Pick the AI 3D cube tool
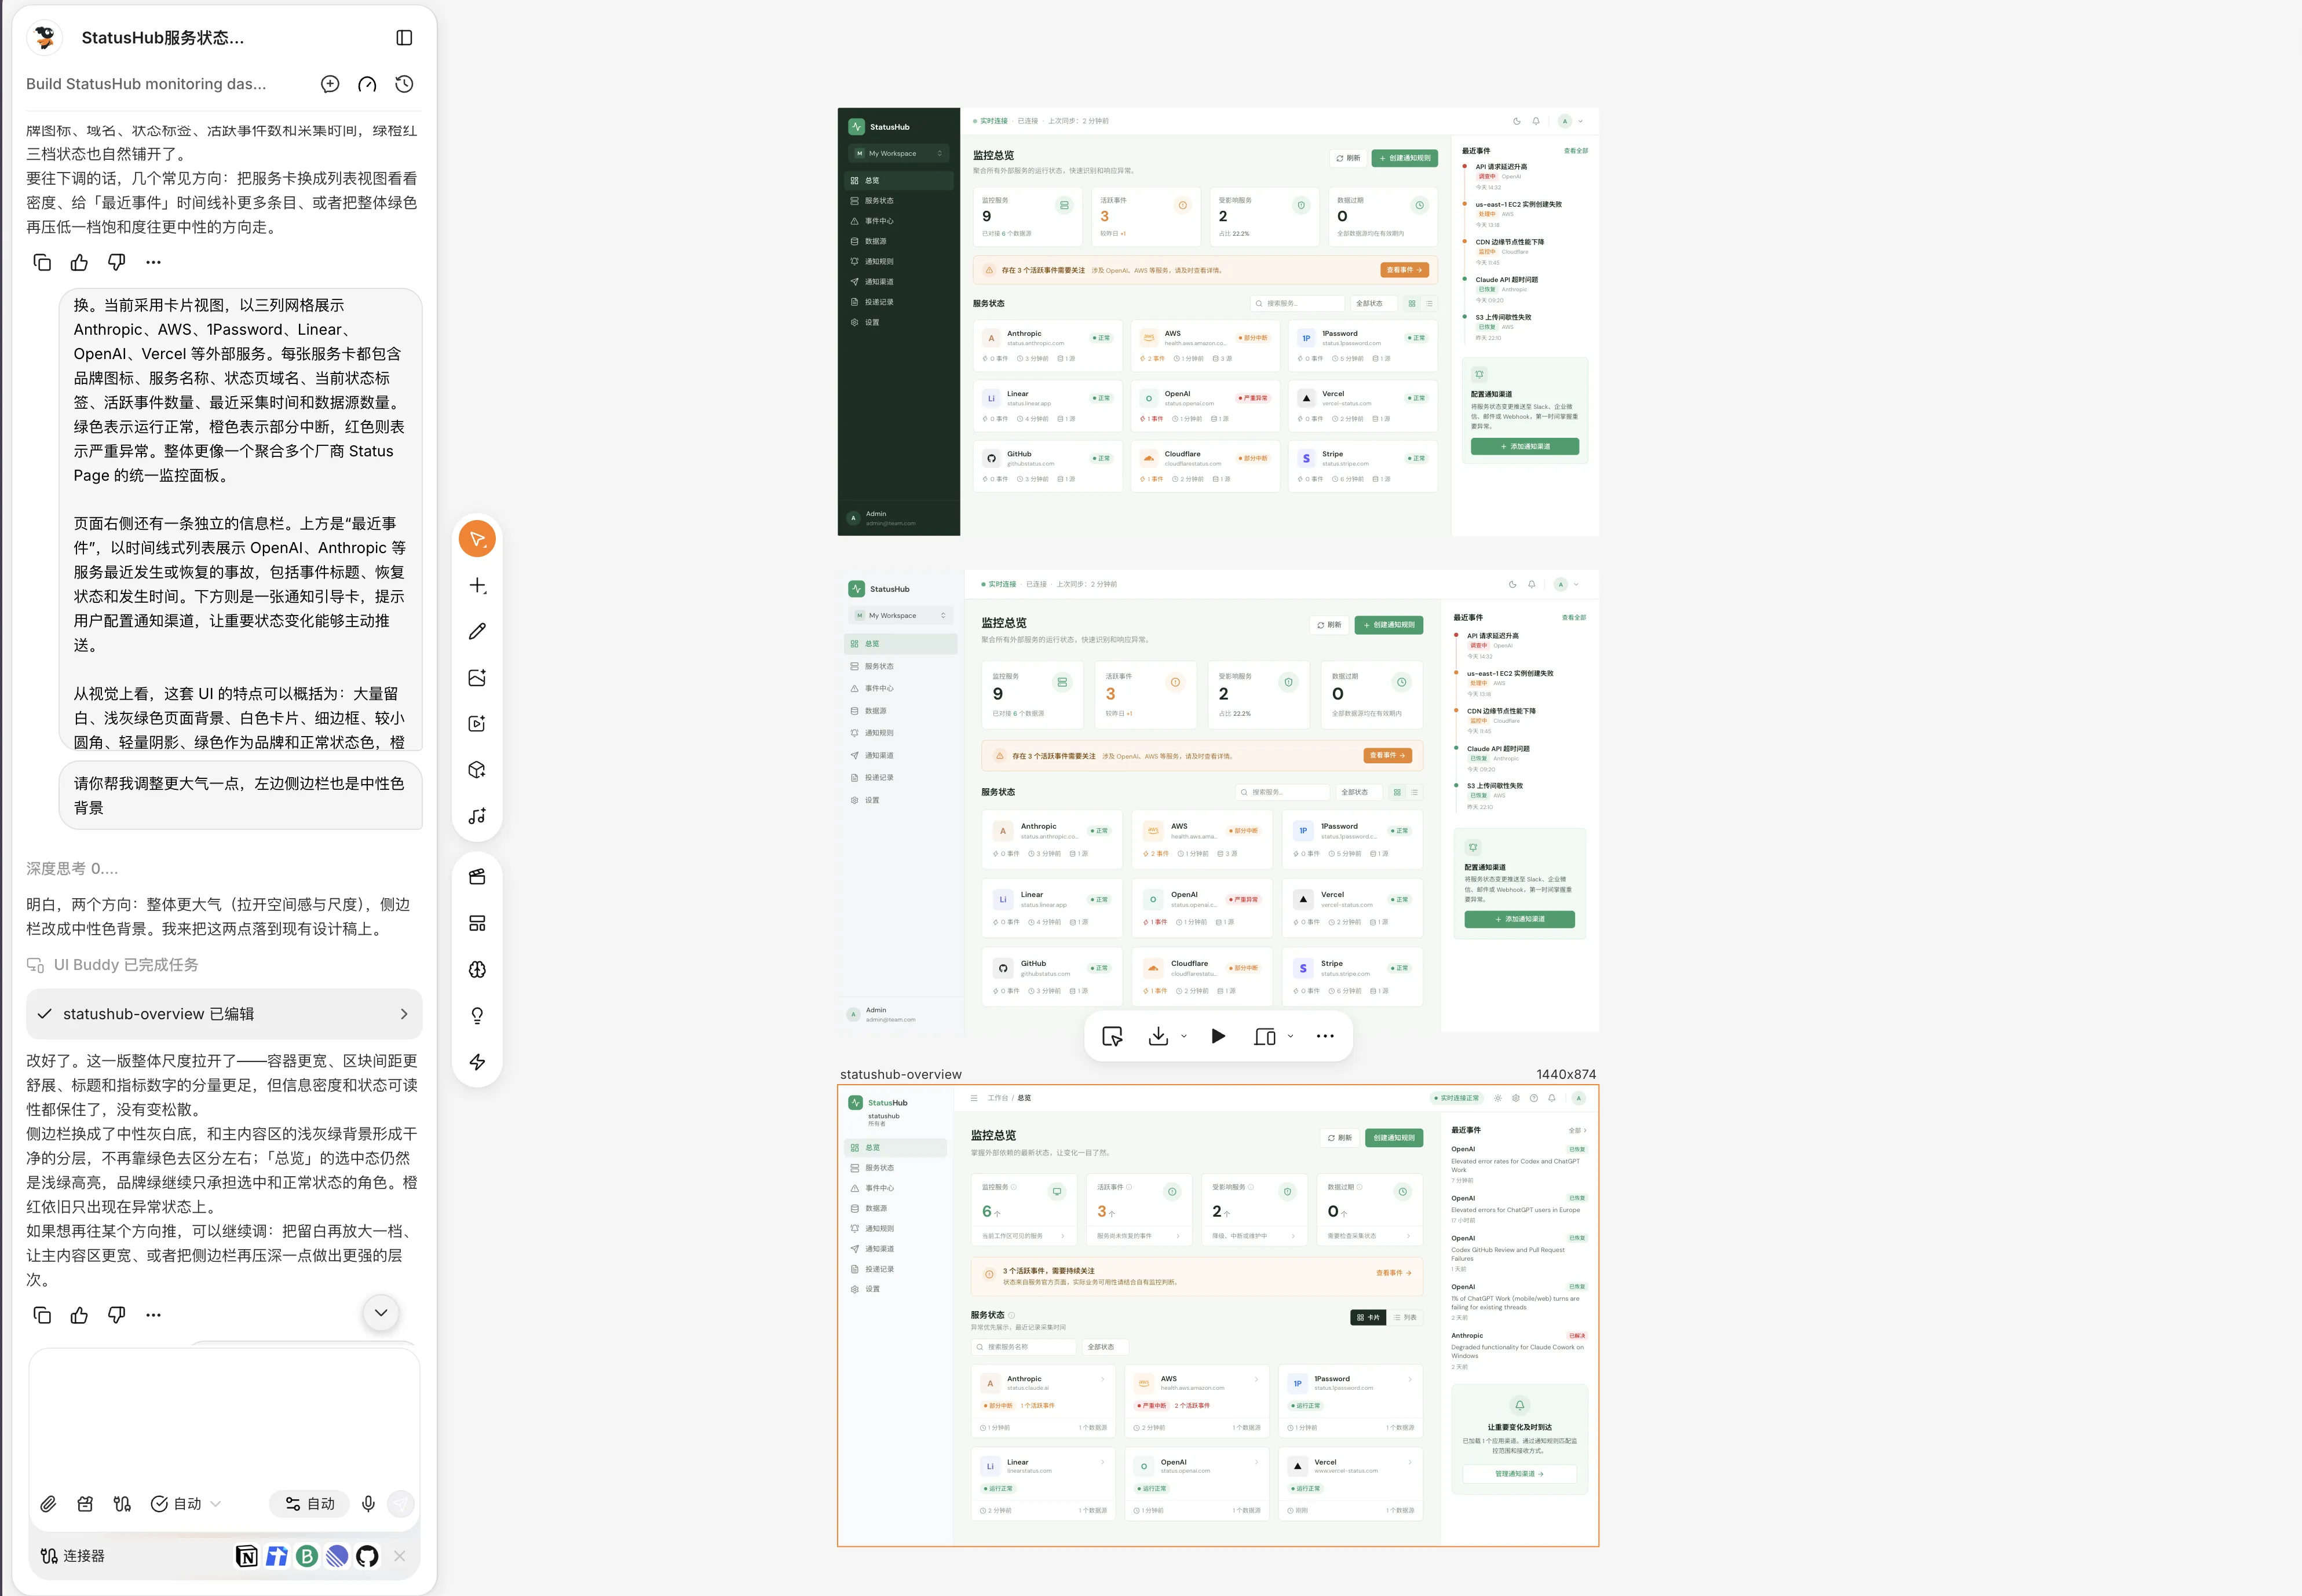This screenshot has height=1596, width=2302. [x=477, y=770]
